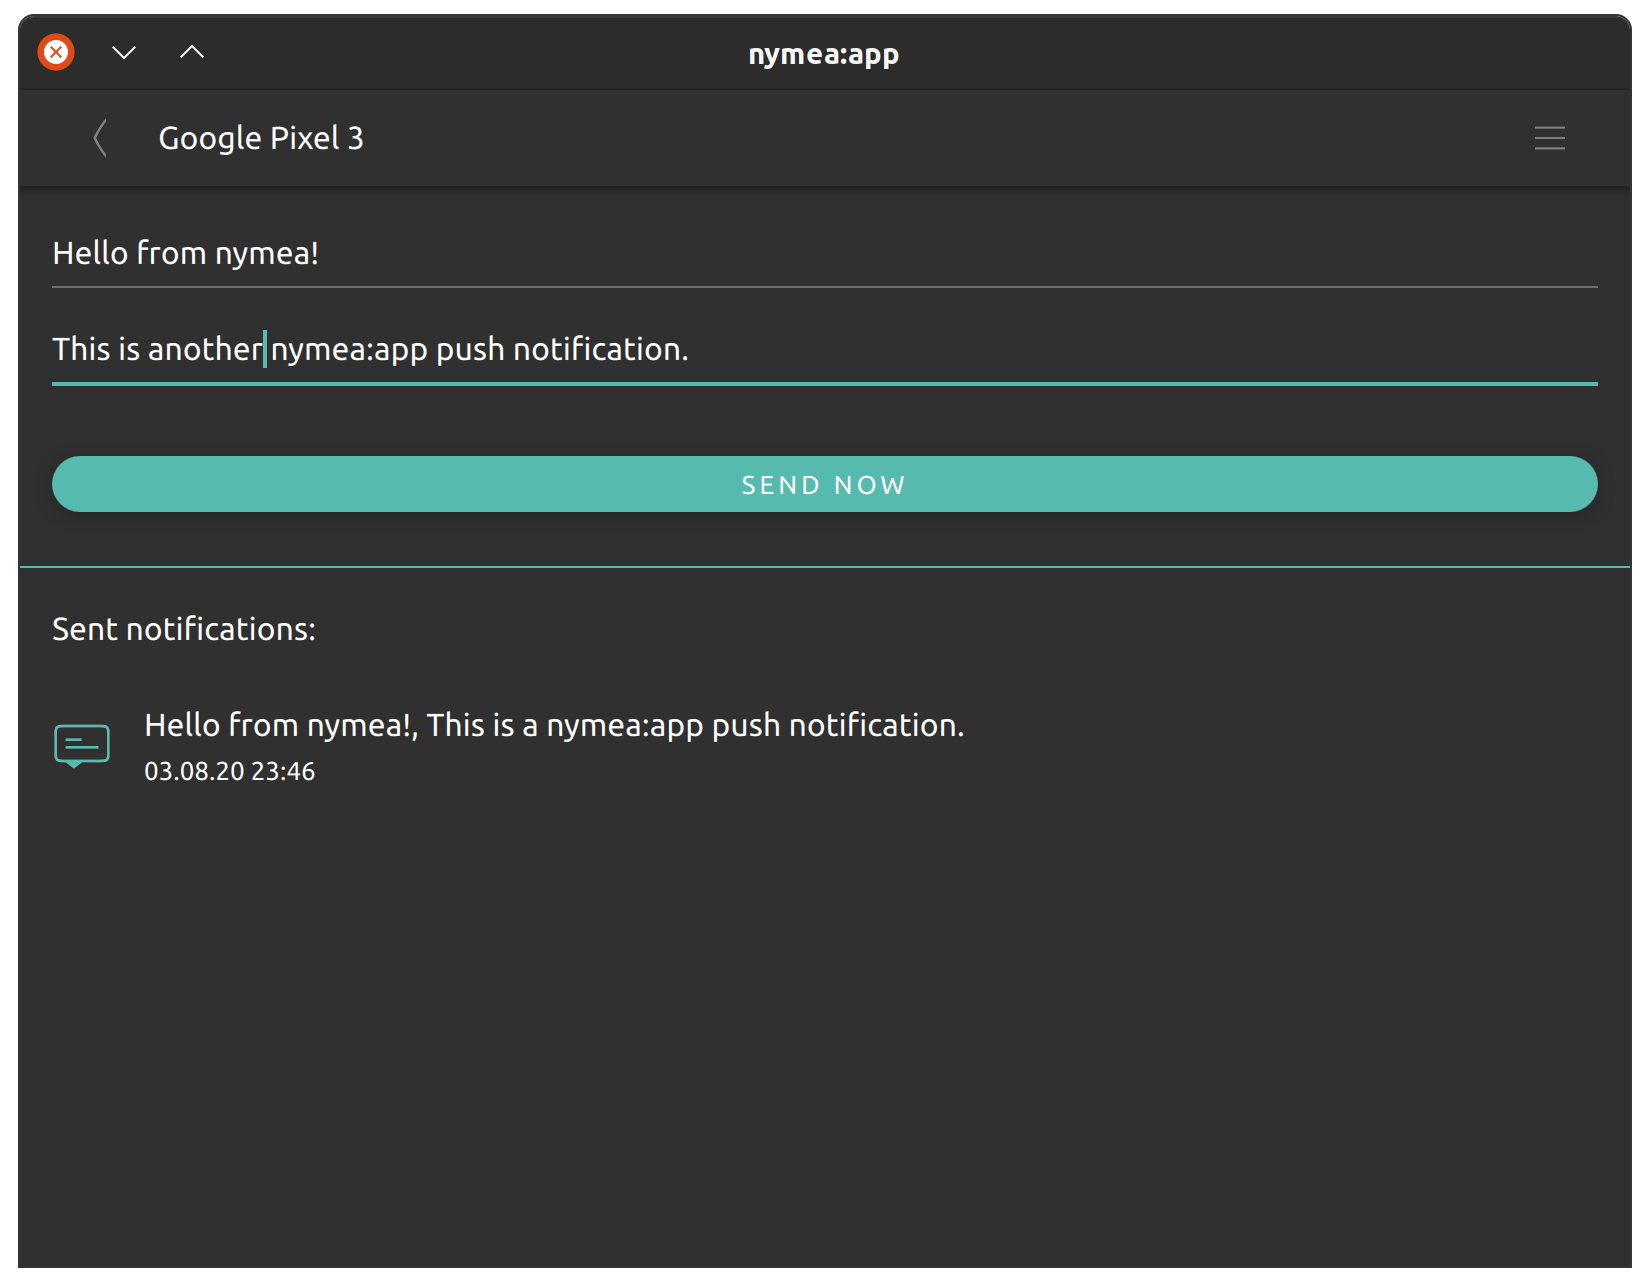
Task: Open the hamburger menu in header
Action: point(1549,138)
